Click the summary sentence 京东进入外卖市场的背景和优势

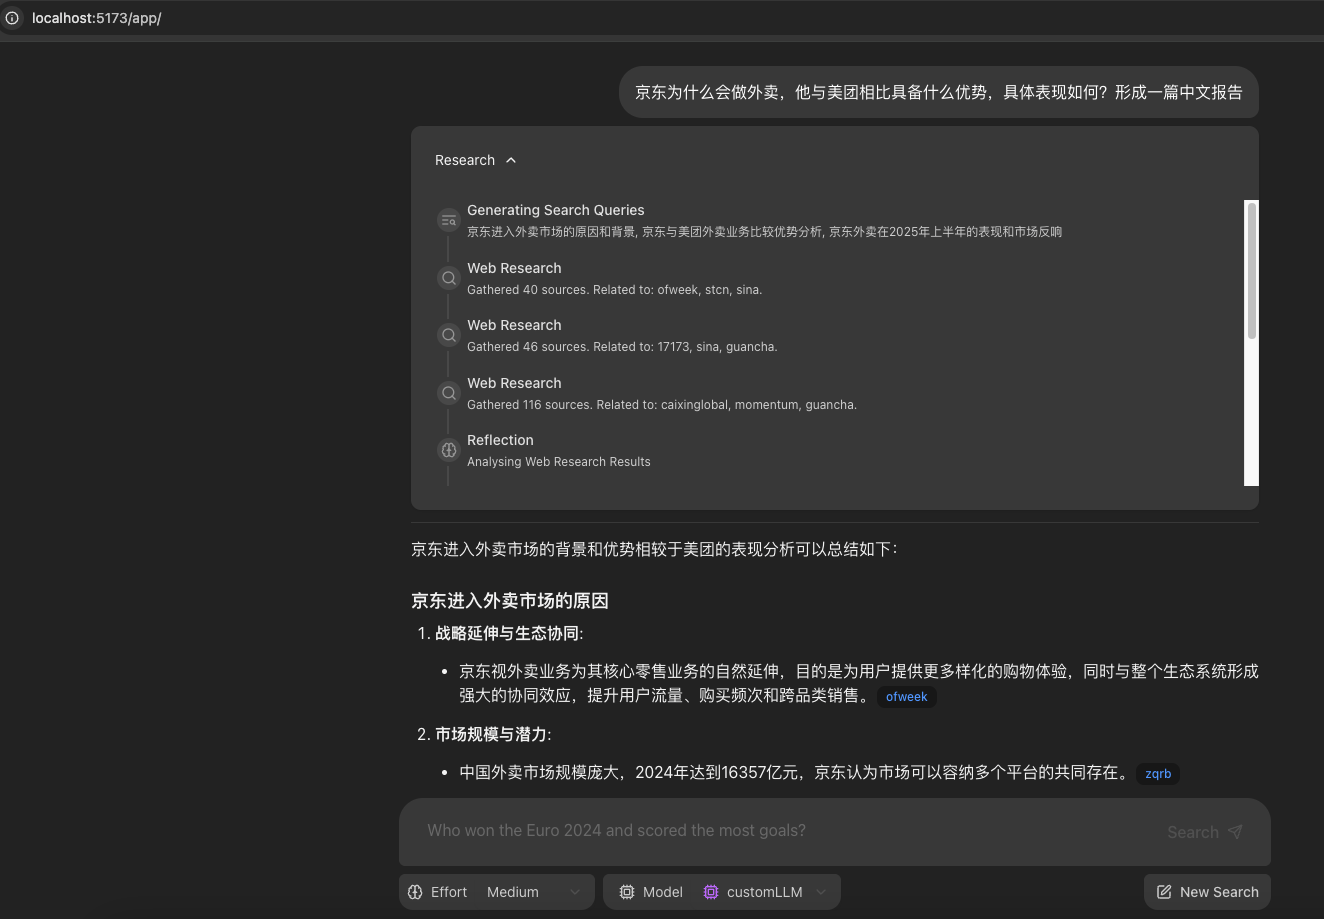(x=654, y=549)
